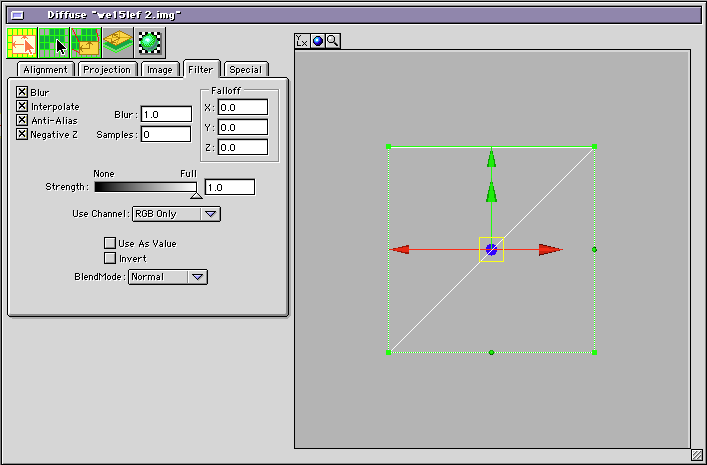Image resolution: width=707 pixels, height=465 pixels.
Task: Click the Samples input field
Action: 165,134
